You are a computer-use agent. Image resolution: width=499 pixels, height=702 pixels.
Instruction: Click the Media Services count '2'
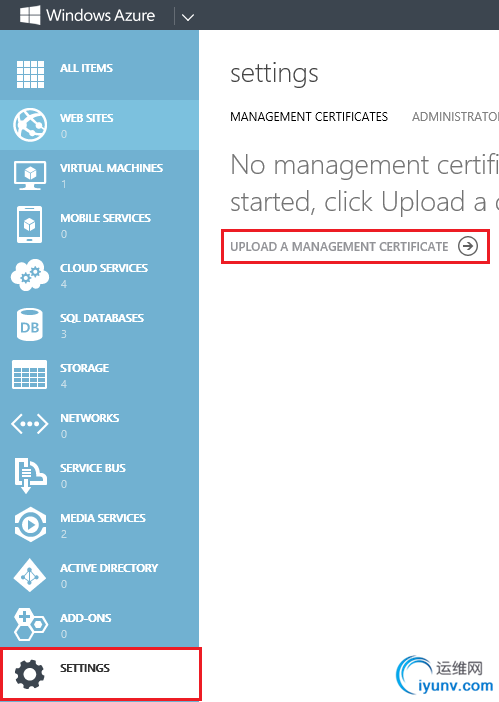click(x=64, y=534)
